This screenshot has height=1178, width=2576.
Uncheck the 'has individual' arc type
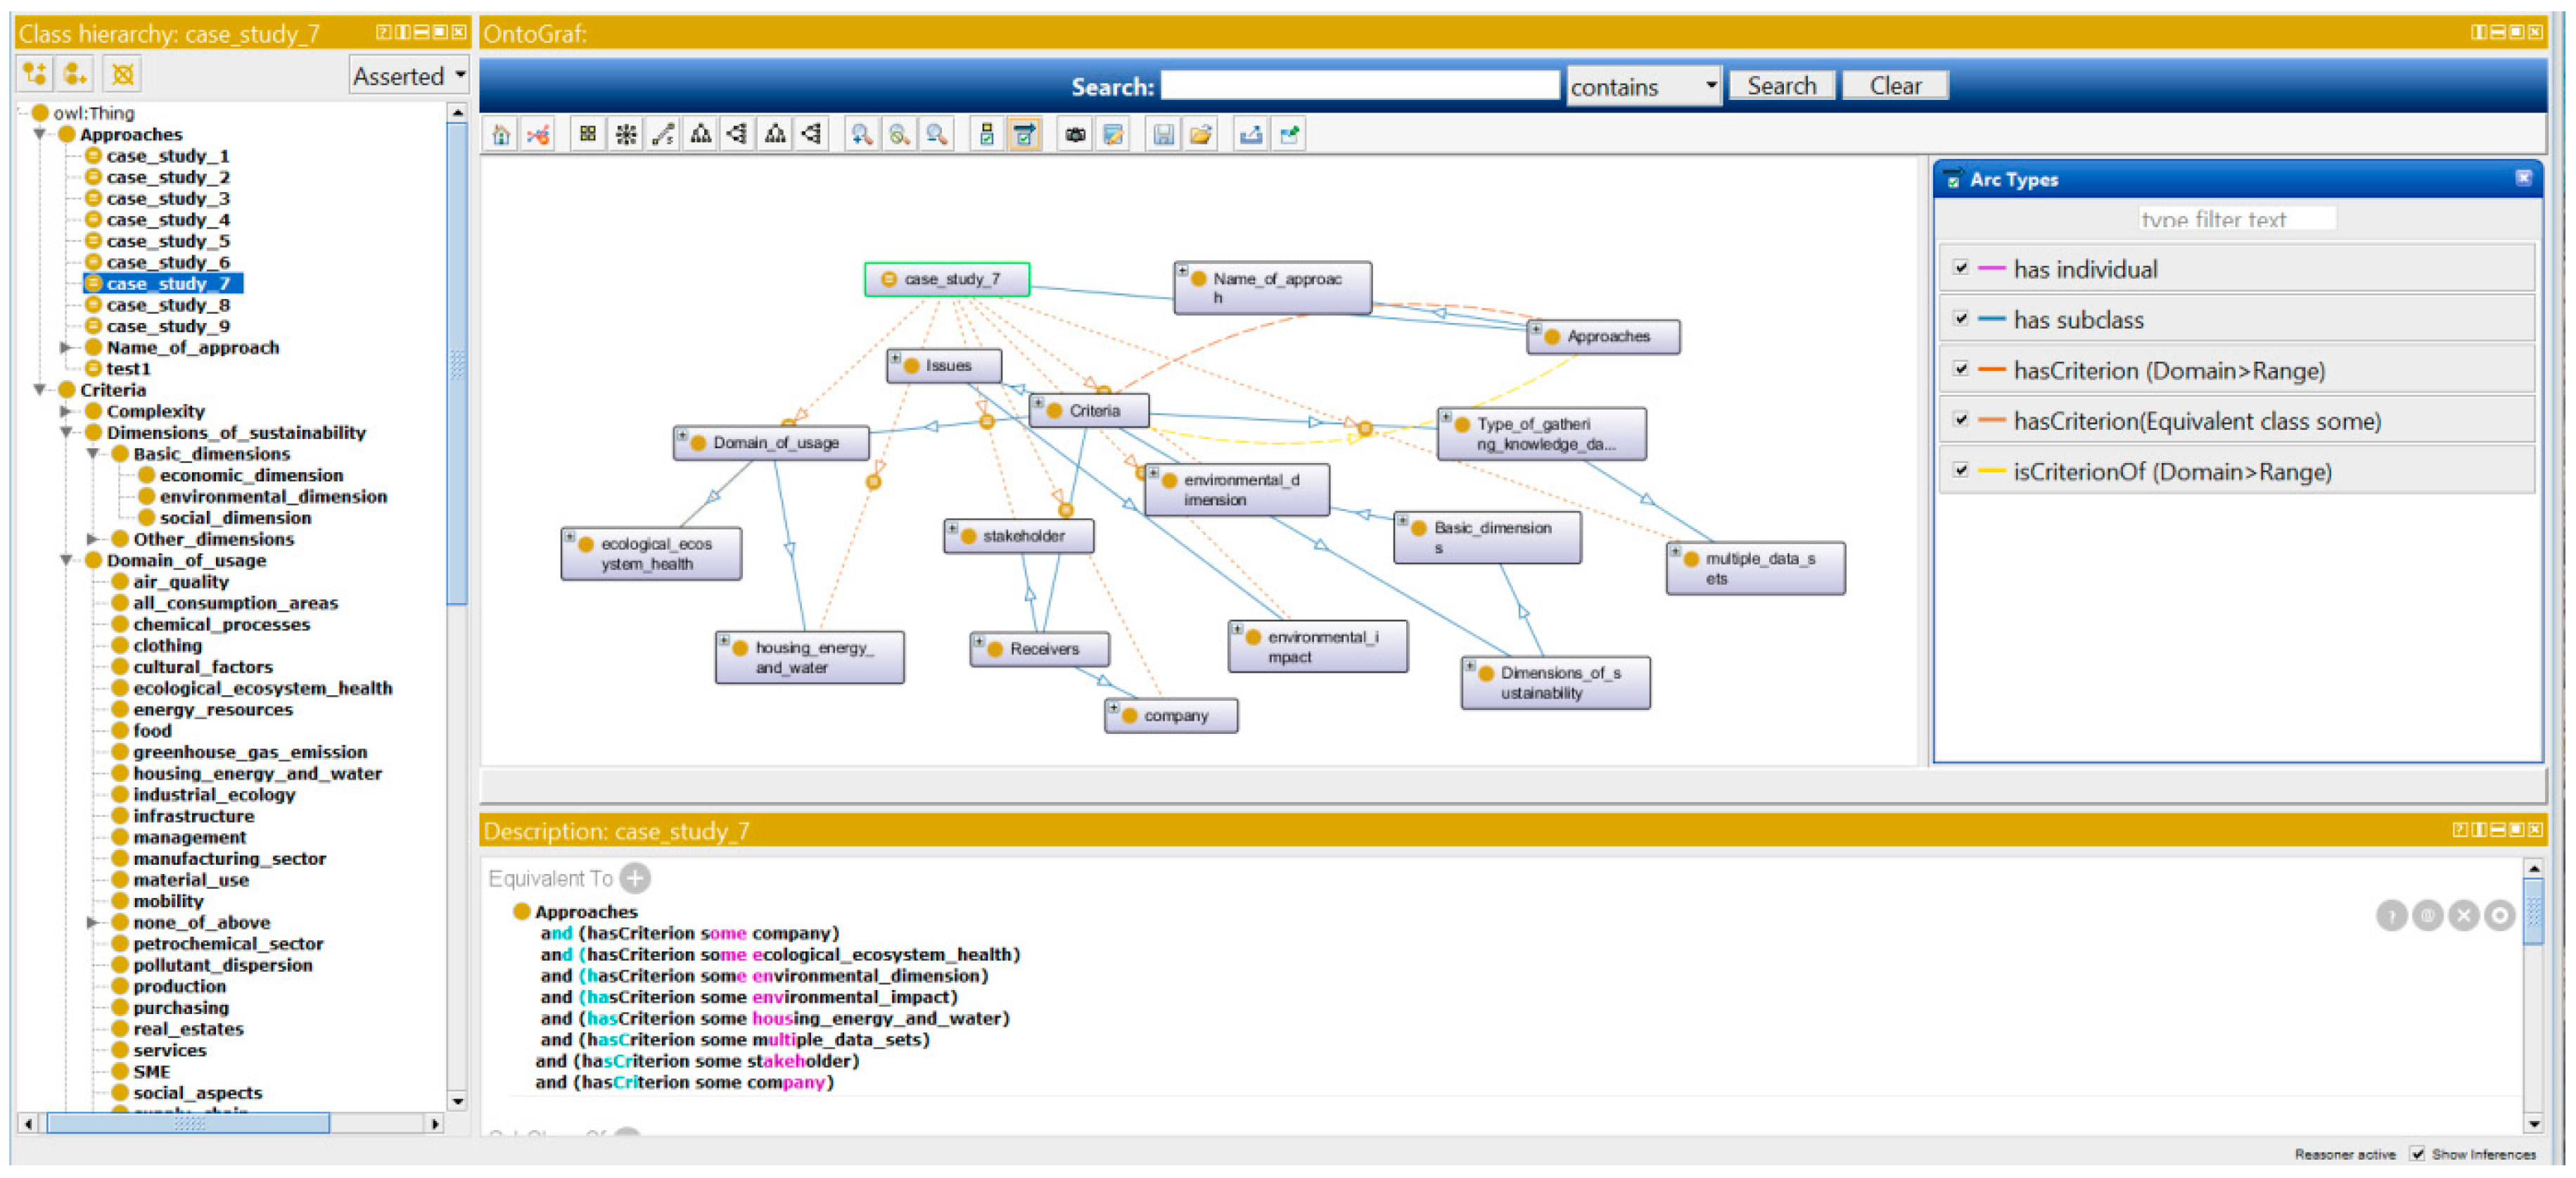pos(1961,268)
